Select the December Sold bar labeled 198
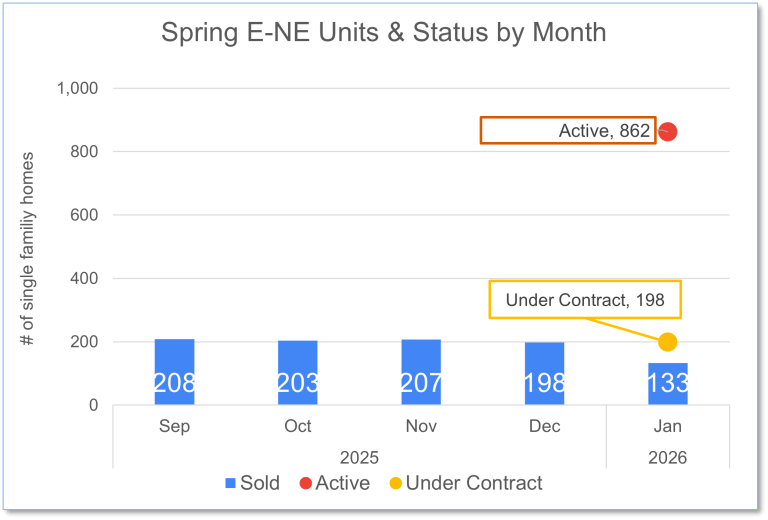This screenshot has height=520, width=768. [x=545, y=374]
